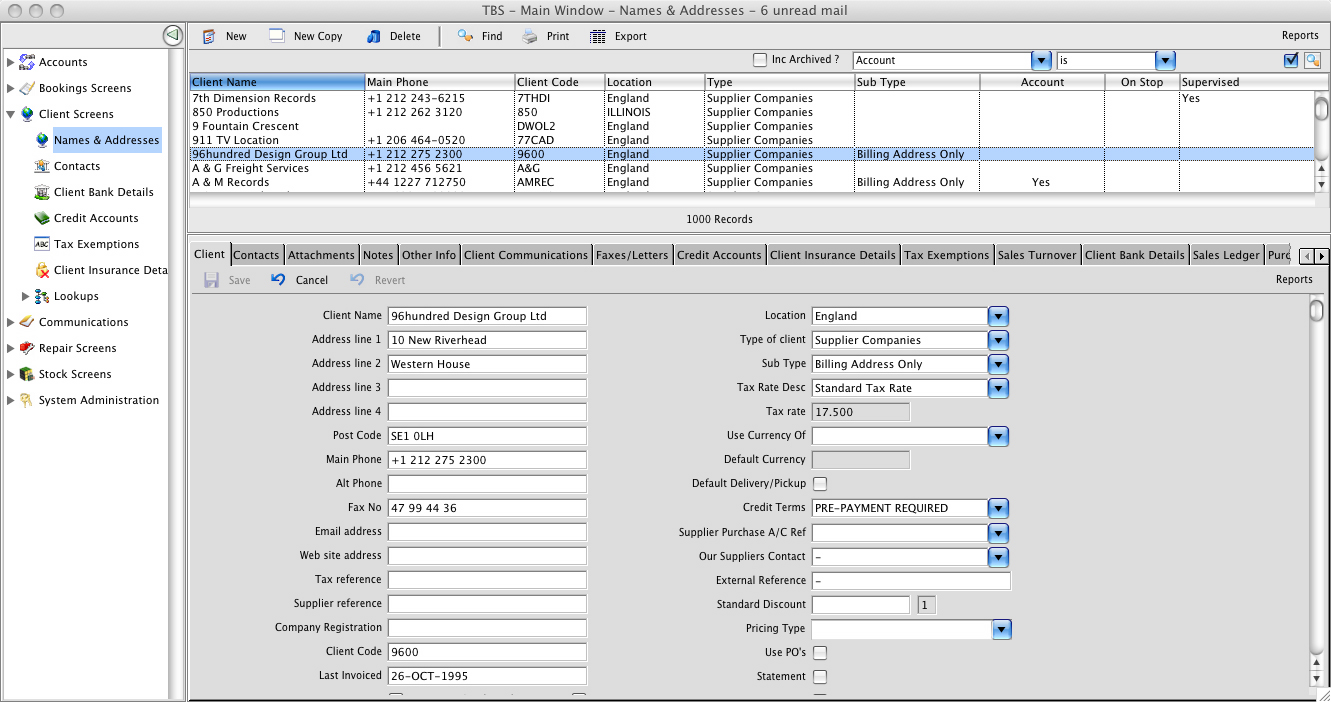
Task: Click the Client Bank Details sidebar icon
Action: (x=42, y=192)
